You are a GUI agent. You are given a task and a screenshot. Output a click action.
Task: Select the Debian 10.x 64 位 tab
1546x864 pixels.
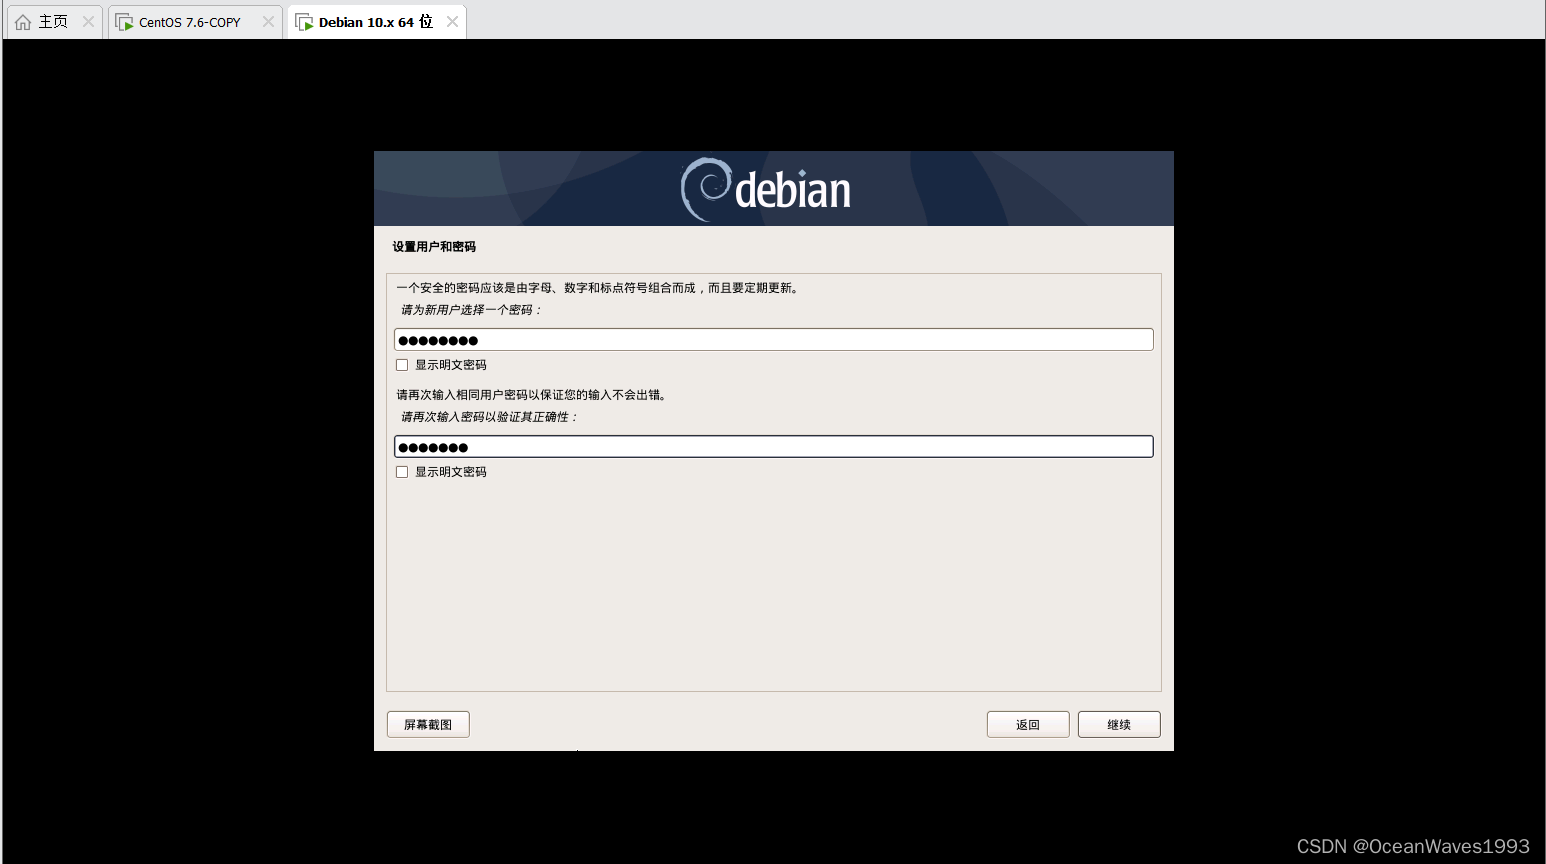coord(375,22)
